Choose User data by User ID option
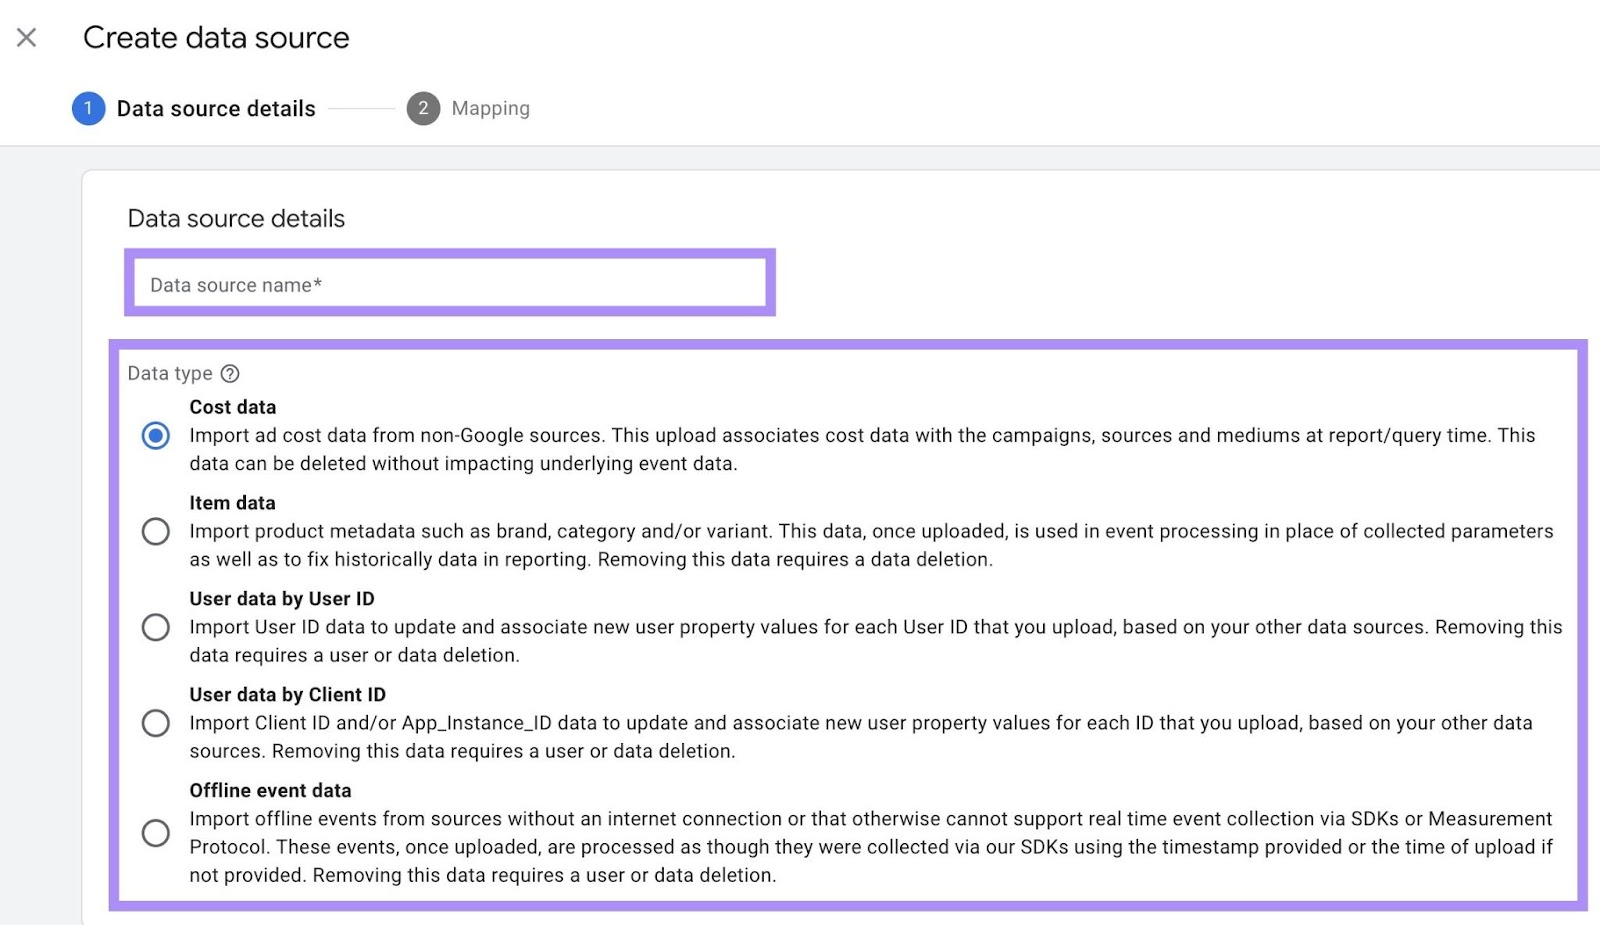The image size is (1600, 925). (156, 627)
